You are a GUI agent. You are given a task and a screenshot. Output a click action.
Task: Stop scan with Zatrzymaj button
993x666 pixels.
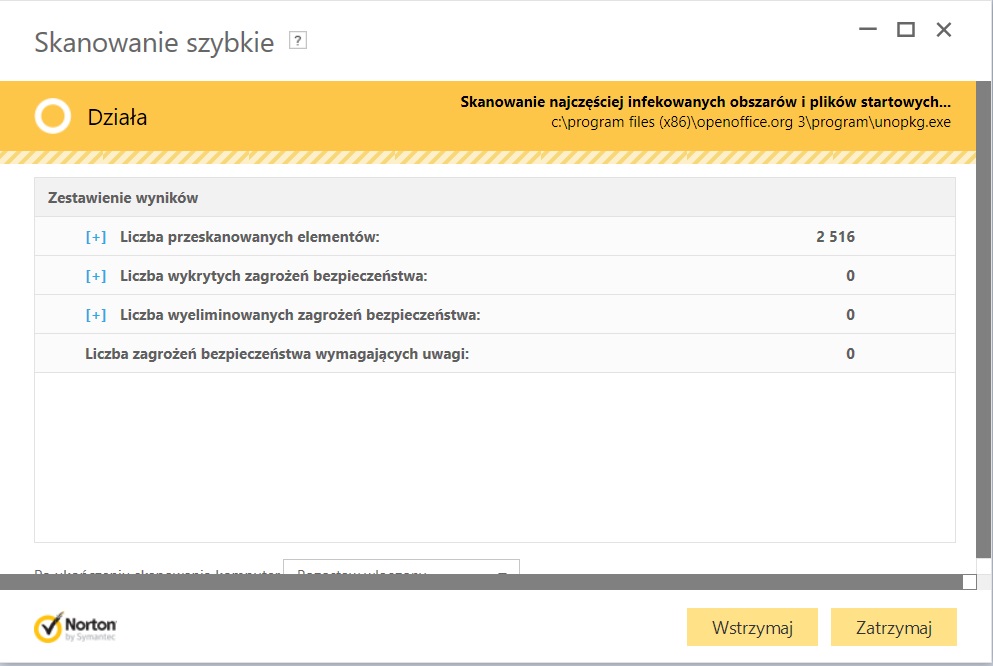tap(893, 628)
